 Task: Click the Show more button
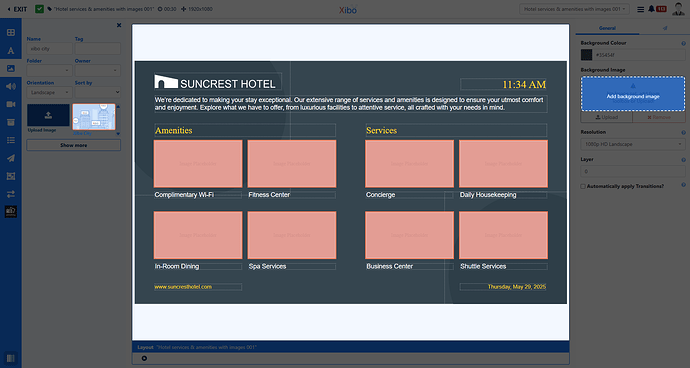click(73, 145)
